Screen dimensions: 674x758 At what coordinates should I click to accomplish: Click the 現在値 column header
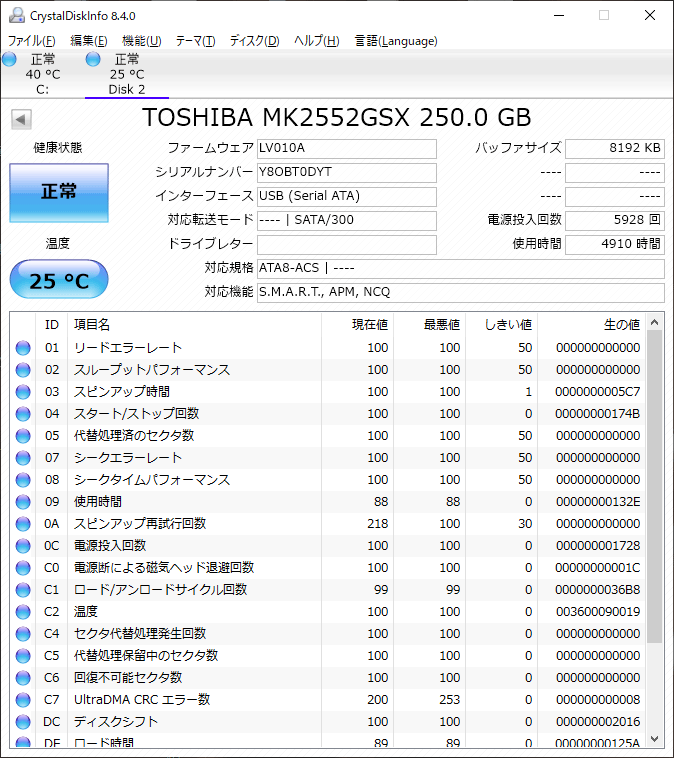[357, 325]
